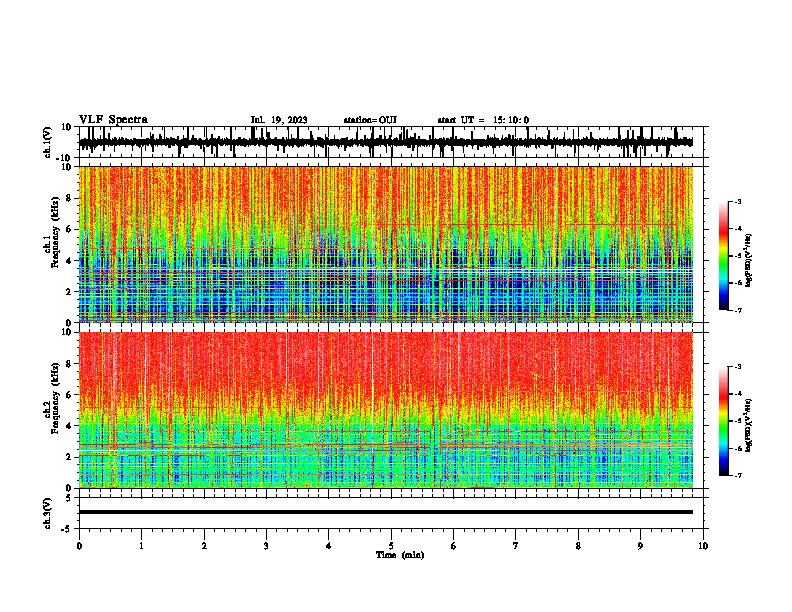The height and width of the screenshot is (612, 792).
Task: Select the ch.2 "Frequency (kHz)" axis label
Action: 56,397
